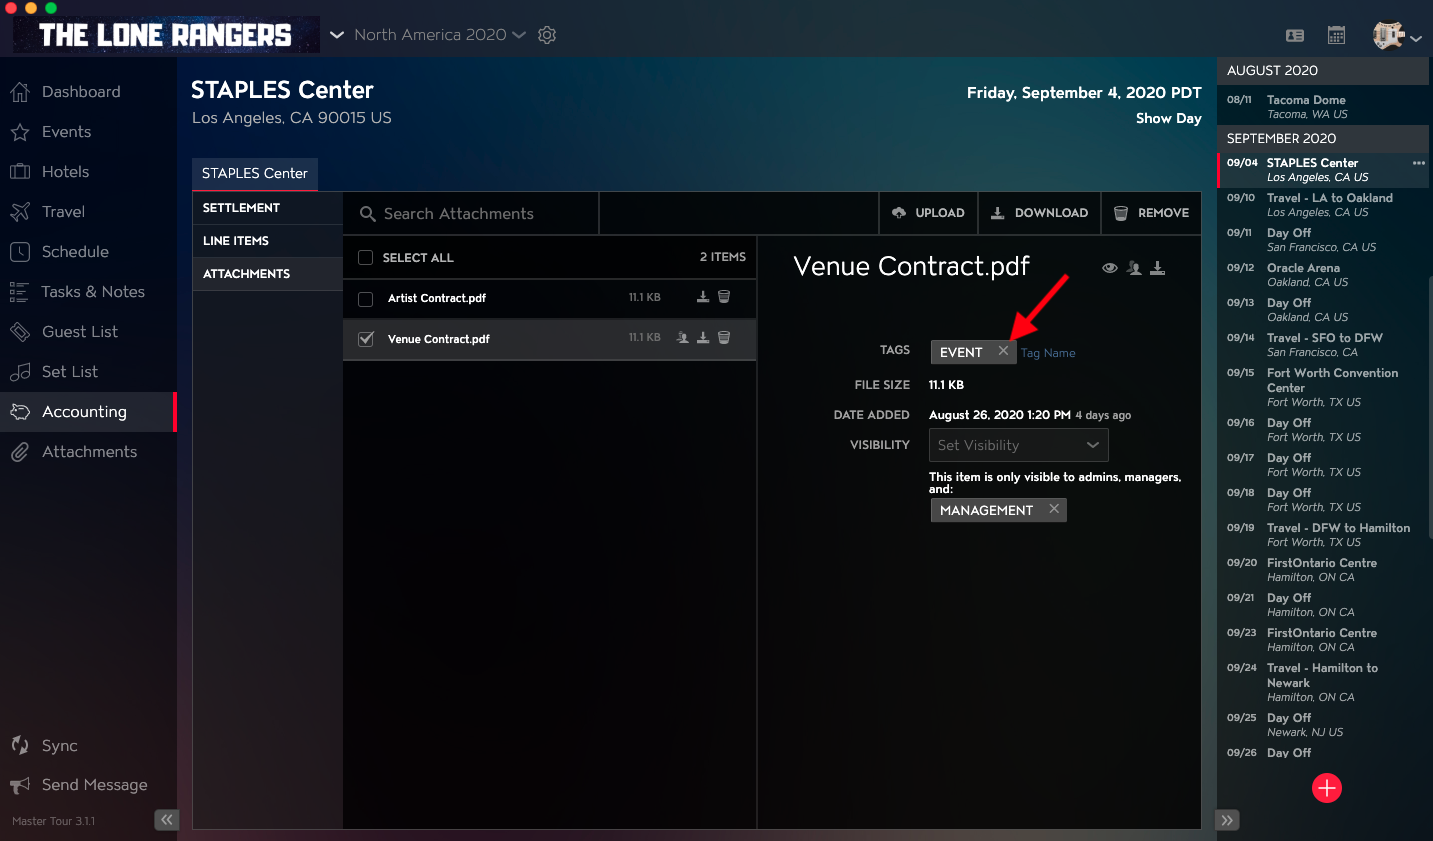Viewport: 1433px width, 841px height.
Task: Select Fort Worth Convention Center event
Action: pyautogui.click(x=1323, y=387)
